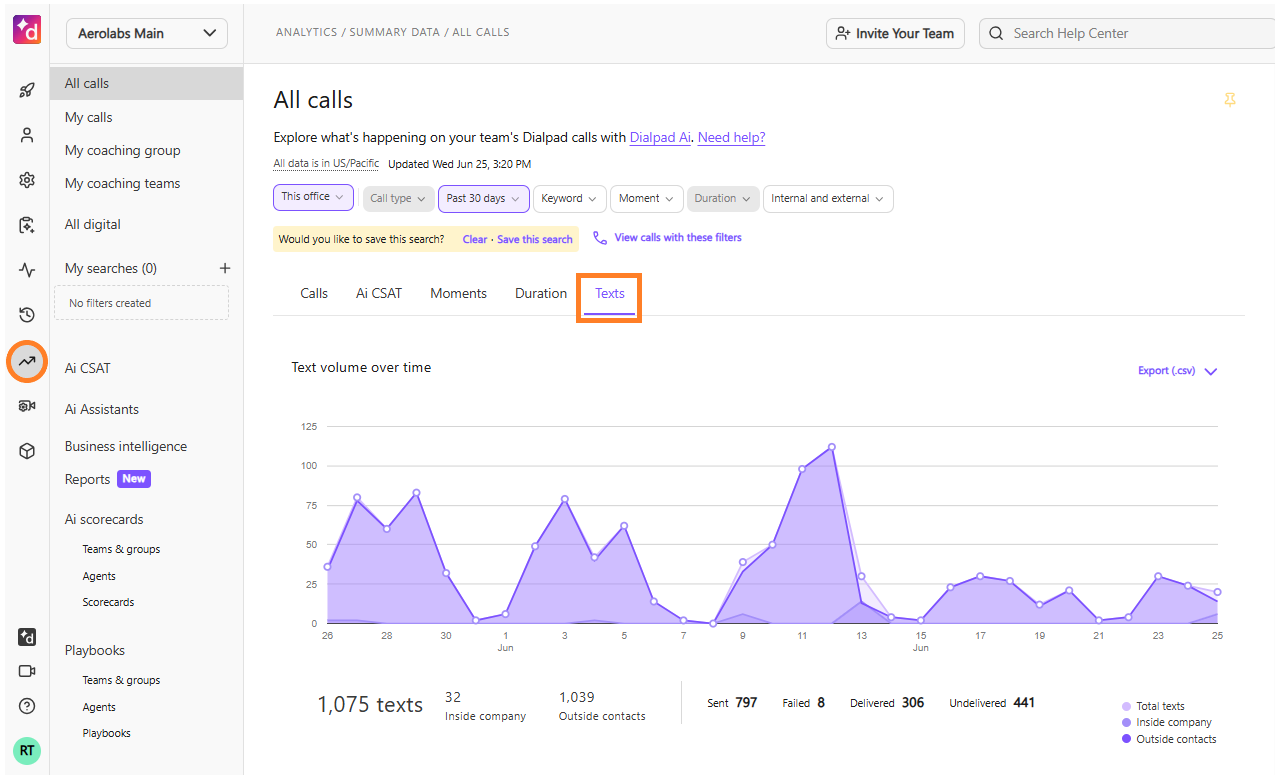
Task: Click the Need help? link
Action: pyautogui.click(x=732, y=137)
